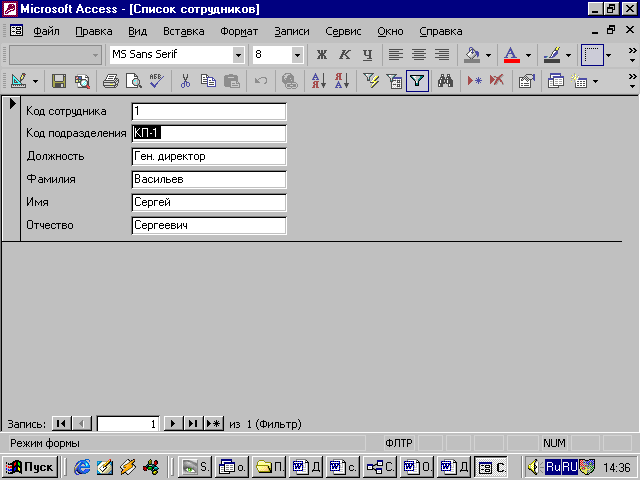This screenshot has height=480, width=640.
Task: Click the Save icon in the toolbar
Action: (x=59, y=81)
